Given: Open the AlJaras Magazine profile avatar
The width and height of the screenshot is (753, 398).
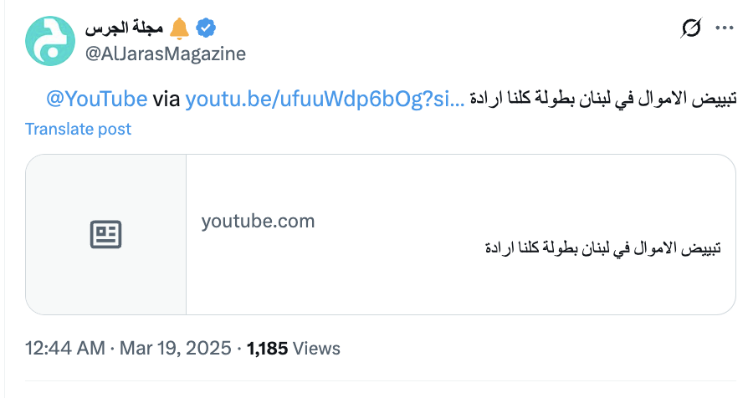Looking at the screenshot, I should click(50, 41).
